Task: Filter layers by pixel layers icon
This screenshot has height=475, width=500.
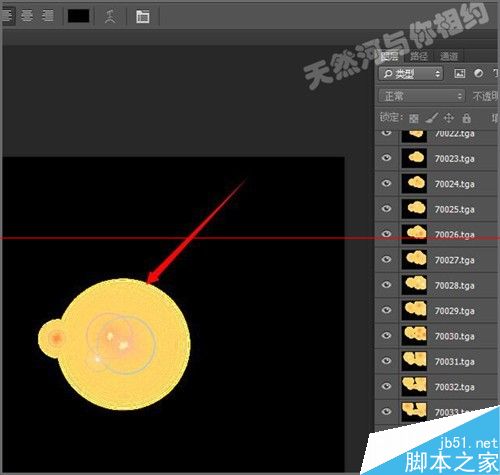Action: click(460, 73)
